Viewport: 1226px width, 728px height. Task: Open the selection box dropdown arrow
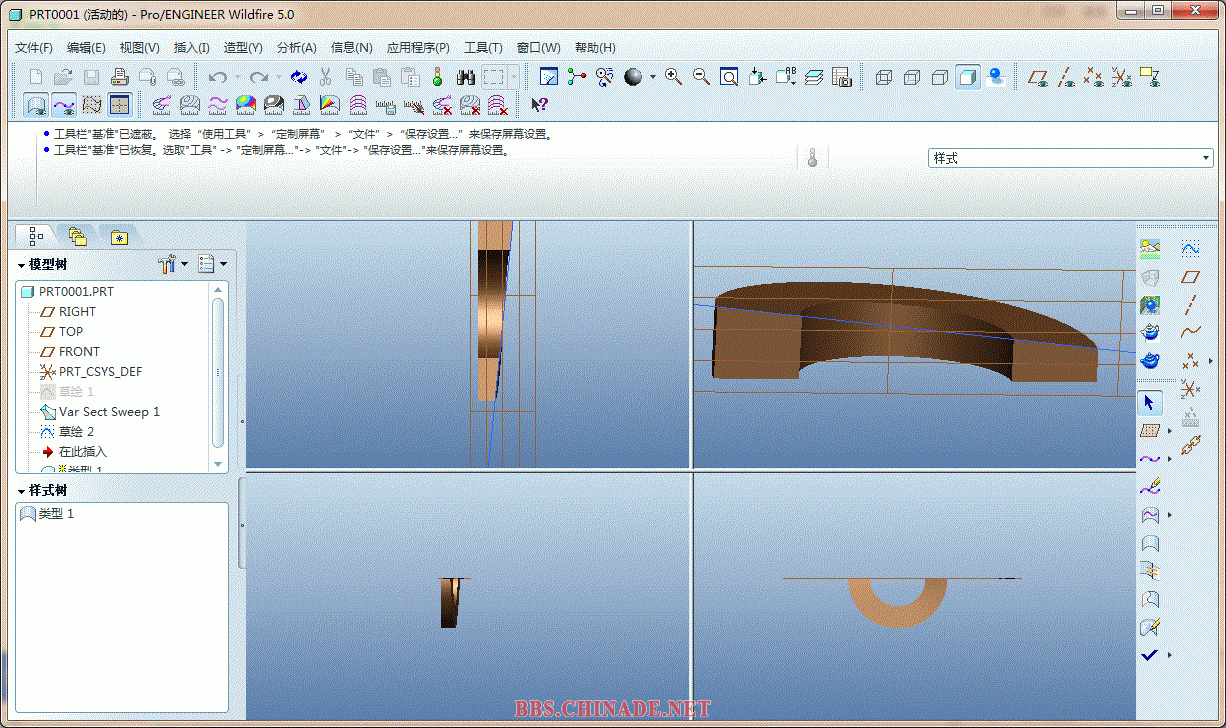tap(514, 77)
